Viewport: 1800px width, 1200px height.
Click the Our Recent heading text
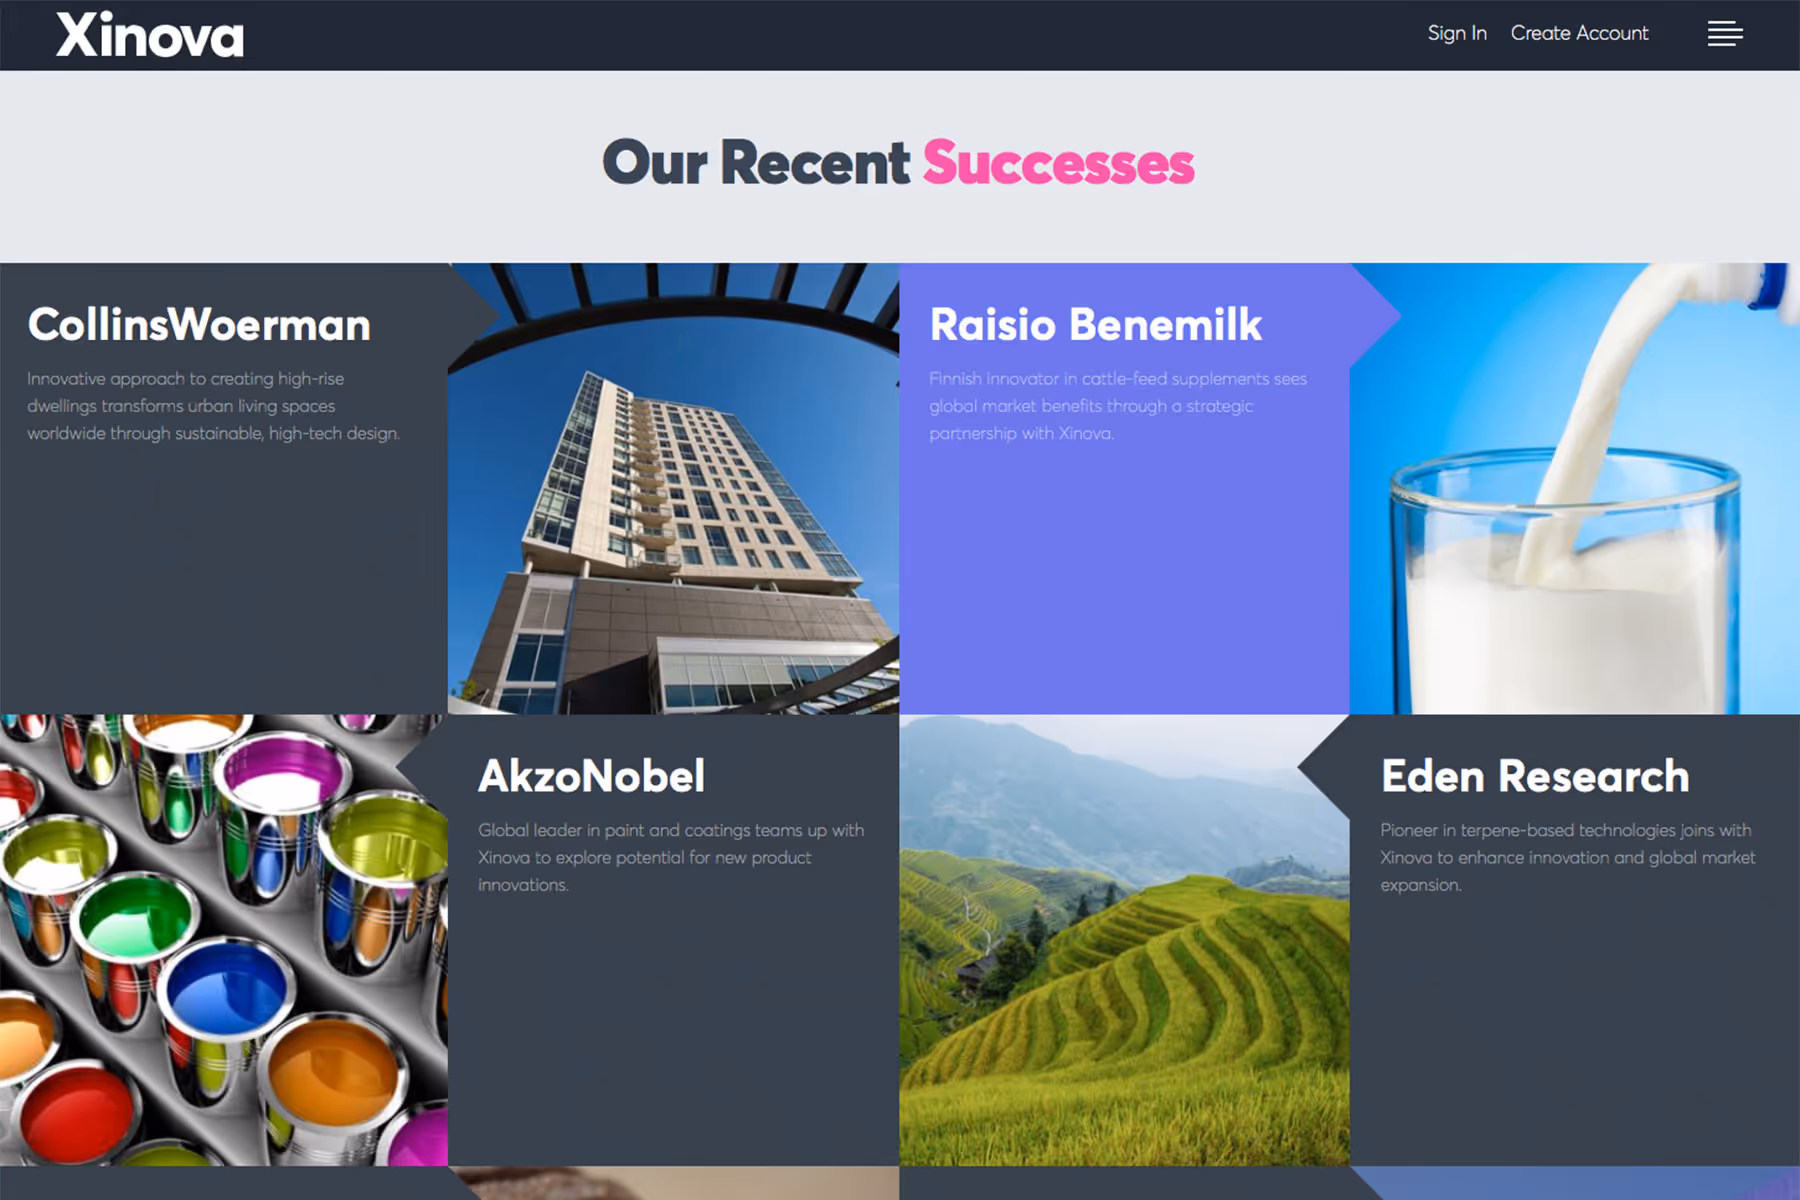coord(756,163)
